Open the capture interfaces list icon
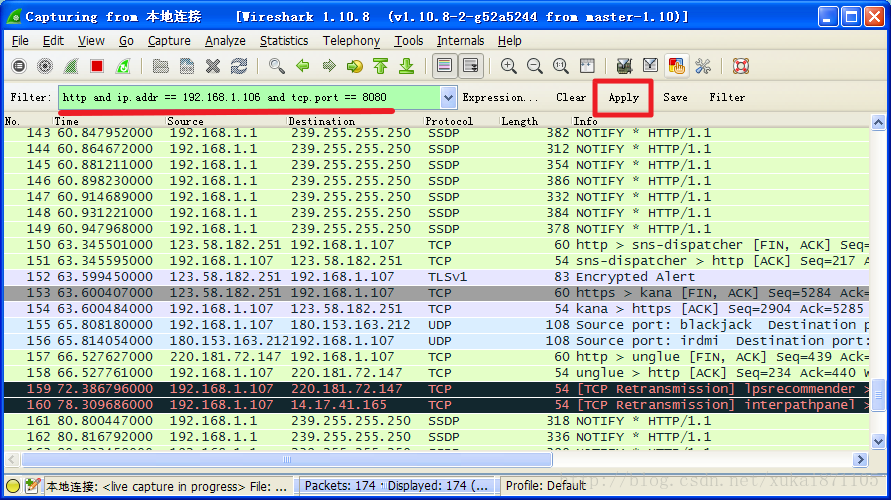 (19, 66)
